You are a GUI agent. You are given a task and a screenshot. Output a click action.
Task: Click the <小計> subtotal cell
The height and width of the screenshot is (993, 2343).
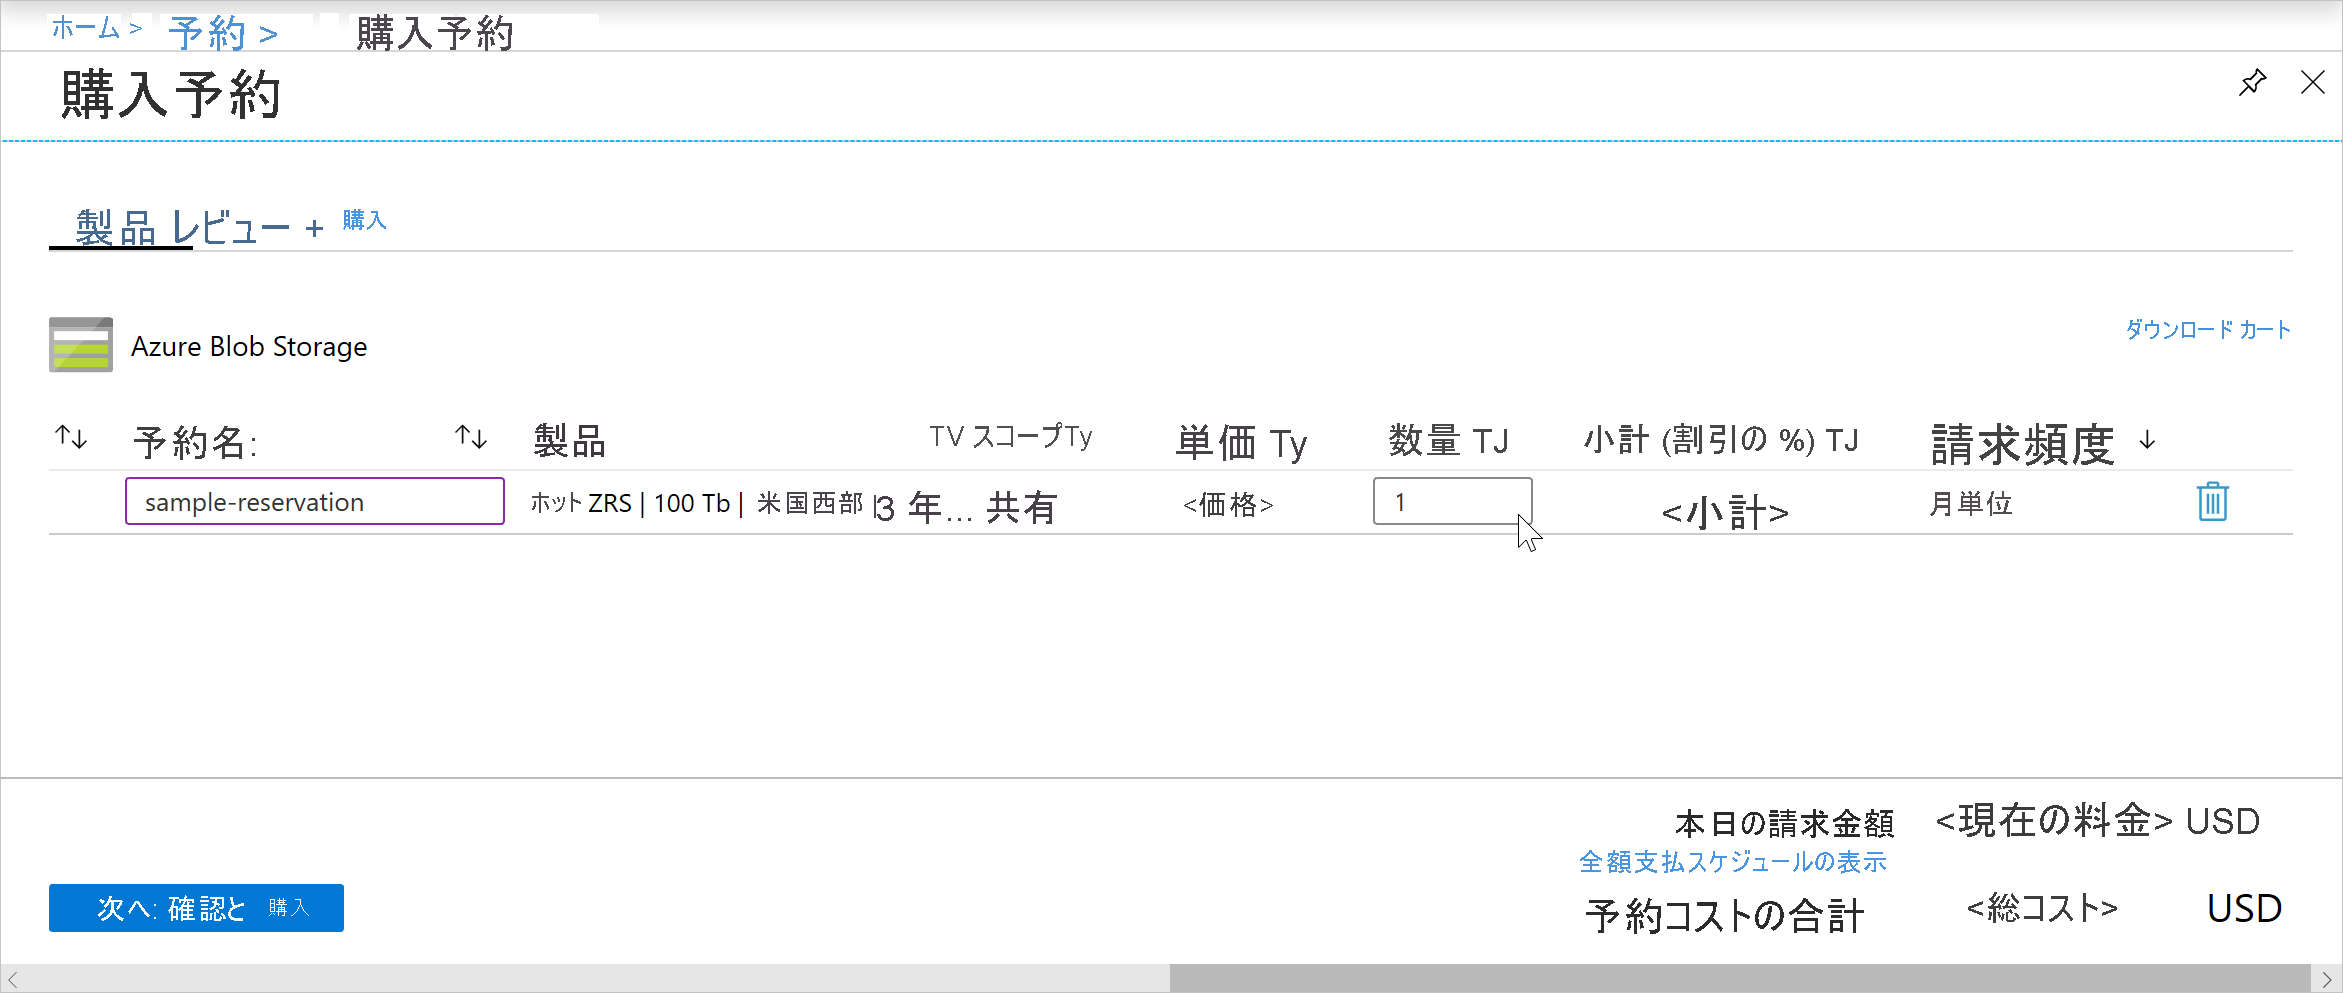click(x=1725, y=513)
